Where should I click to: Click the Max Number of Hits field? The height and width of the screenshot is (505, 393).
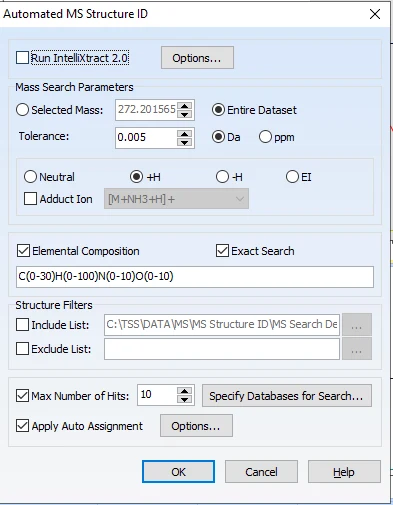[157, 395]
